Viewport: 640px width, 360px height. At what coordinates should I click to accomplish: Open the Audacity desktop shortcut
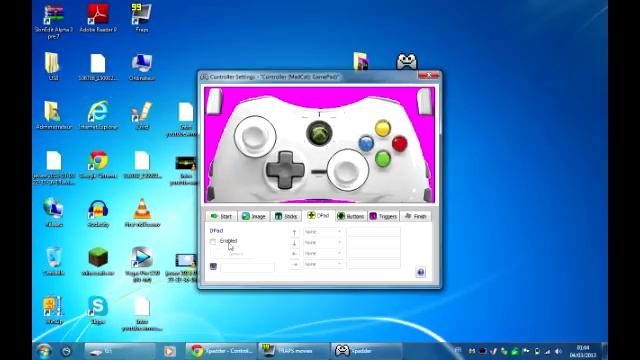98,213
